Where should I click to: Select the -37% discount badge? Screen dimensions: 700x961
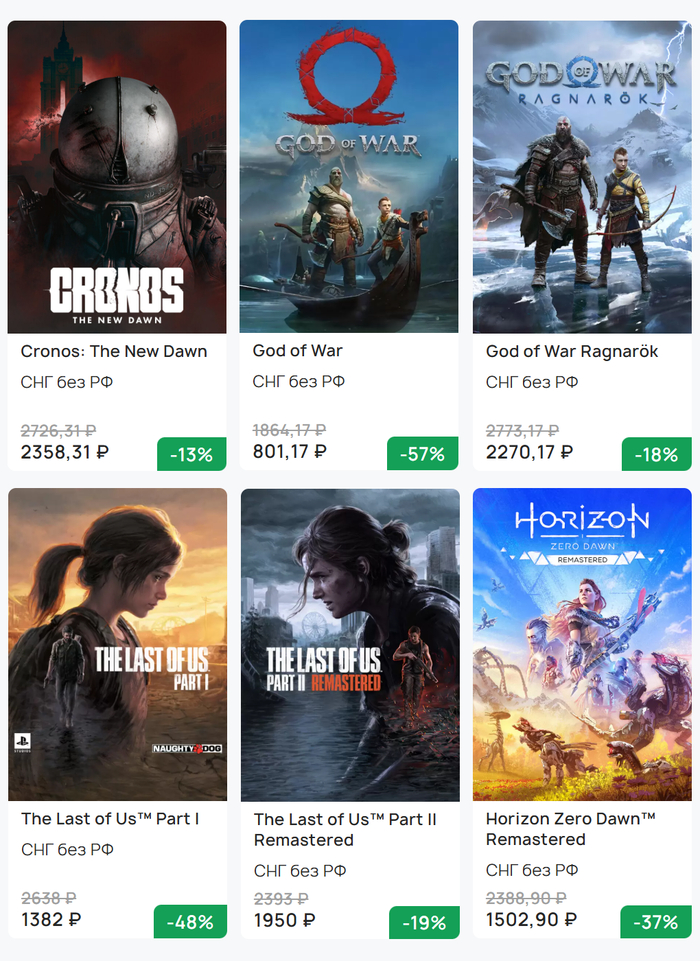pos(656,922)
